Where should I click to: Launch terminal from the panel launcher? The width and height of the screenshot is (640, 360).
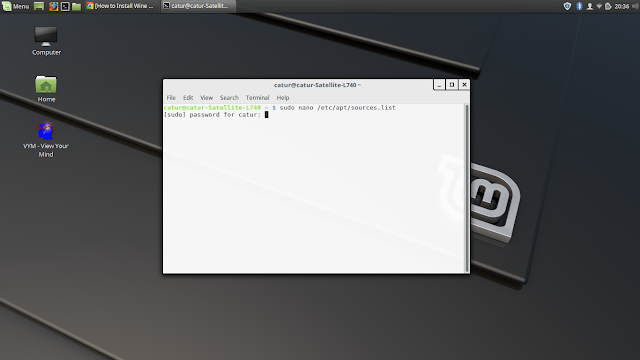(x=65, y=6)
